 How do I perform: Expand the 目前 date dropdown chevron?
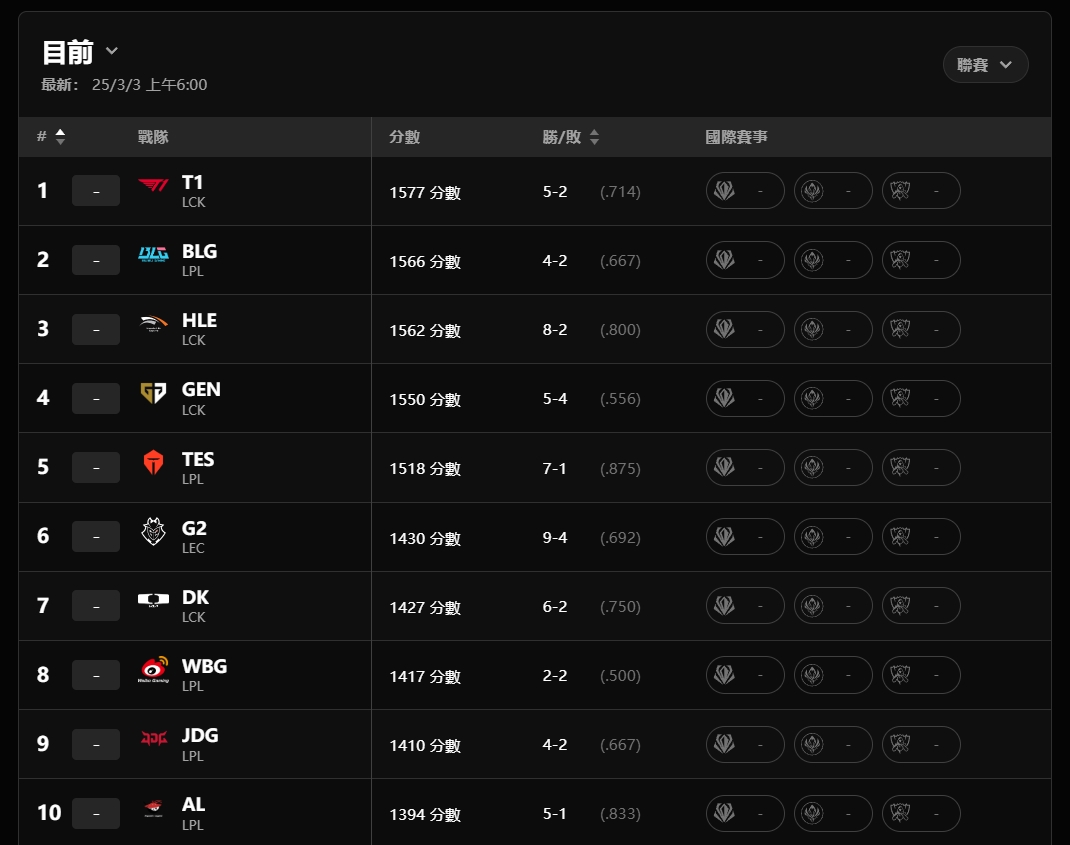(x=112, y=51)
